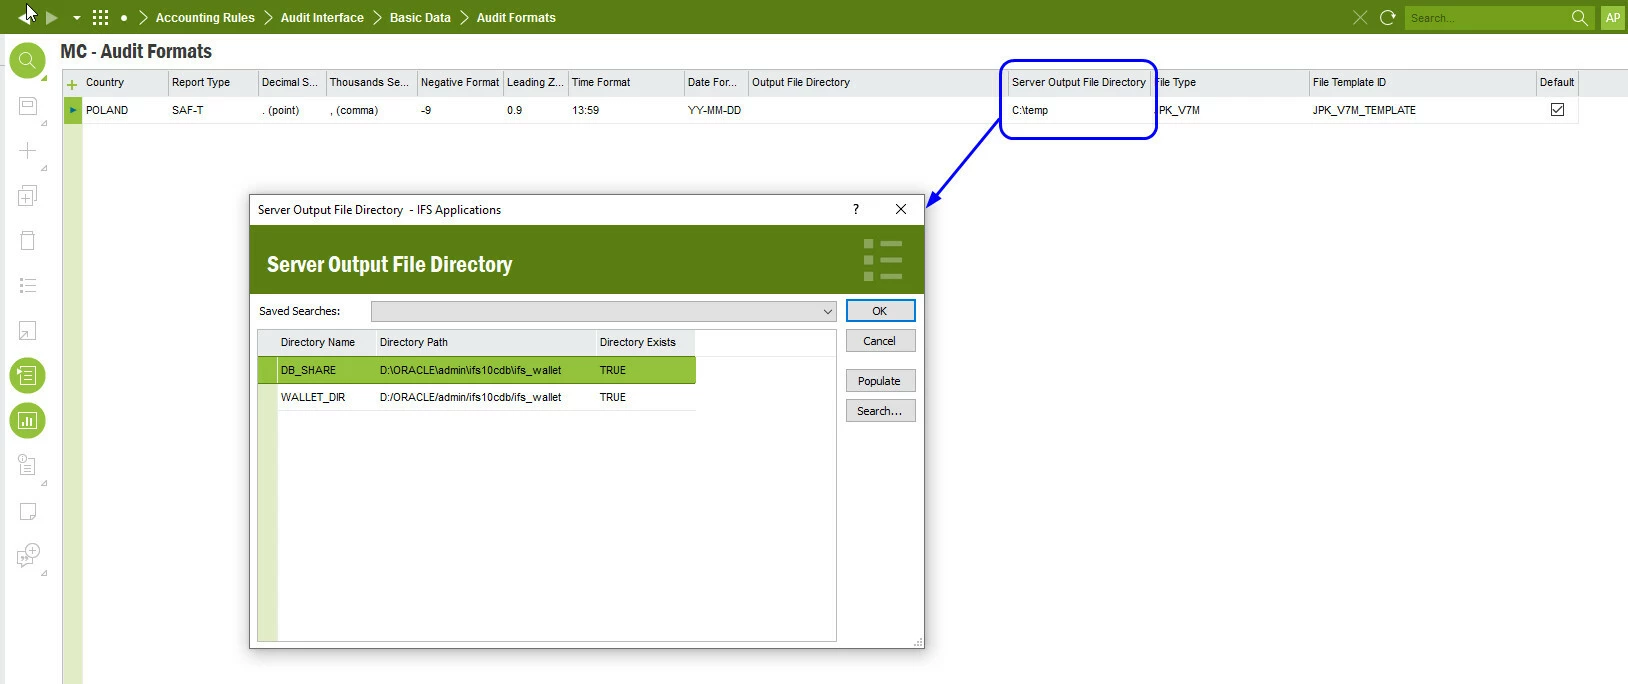Click the duplicate record icon in sidebar
This screenshot has height=684, width=1628.
click(28, 196)
